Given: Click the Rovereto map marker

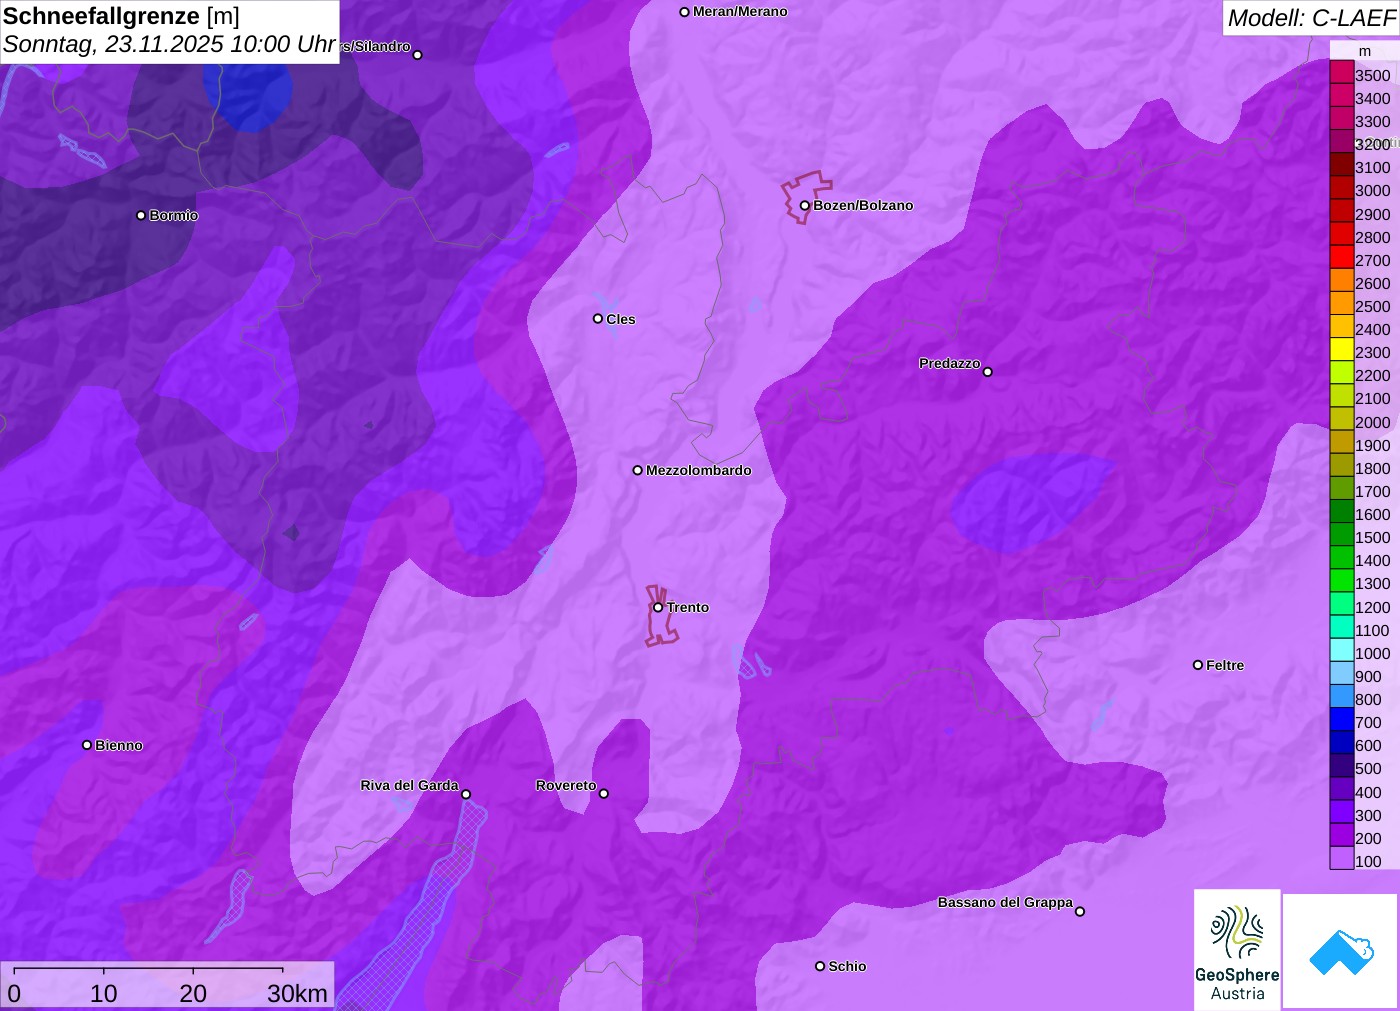Looking at the screenshot, I should click(x=604, y=794).
